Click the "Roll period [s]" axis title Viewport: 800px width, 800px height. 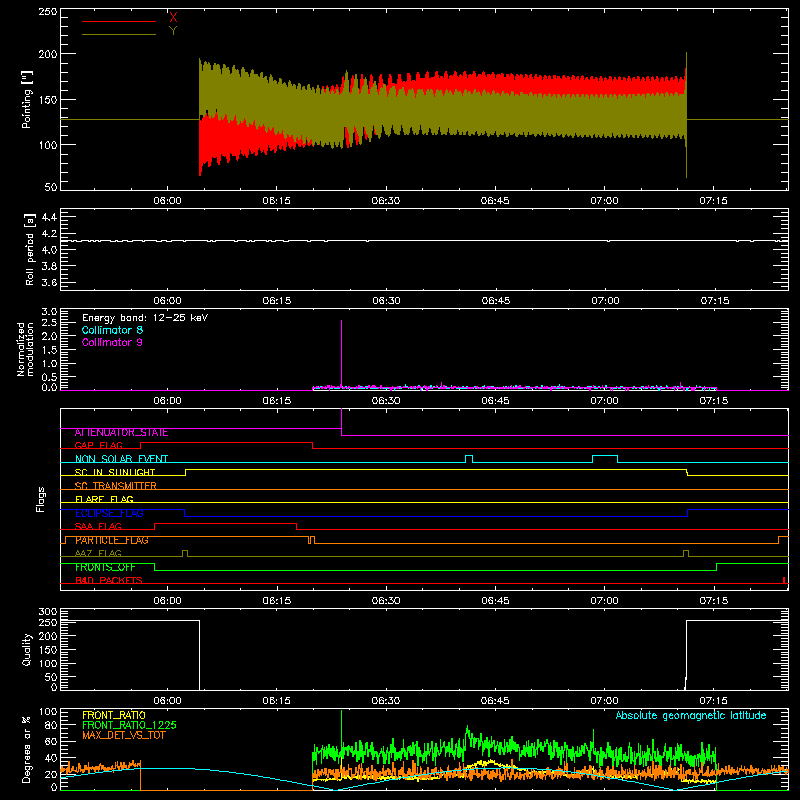(30, 249)
